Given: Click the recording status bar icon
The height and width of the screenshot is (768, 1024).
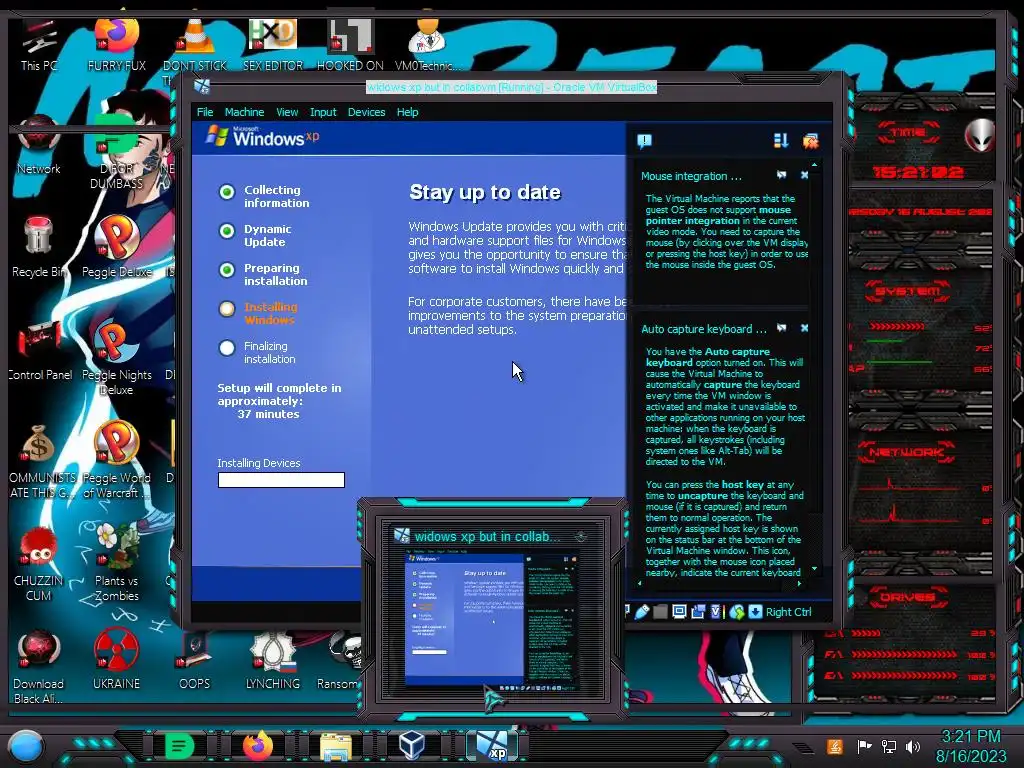Looking at the screenshot, I should tap(698, 612).
